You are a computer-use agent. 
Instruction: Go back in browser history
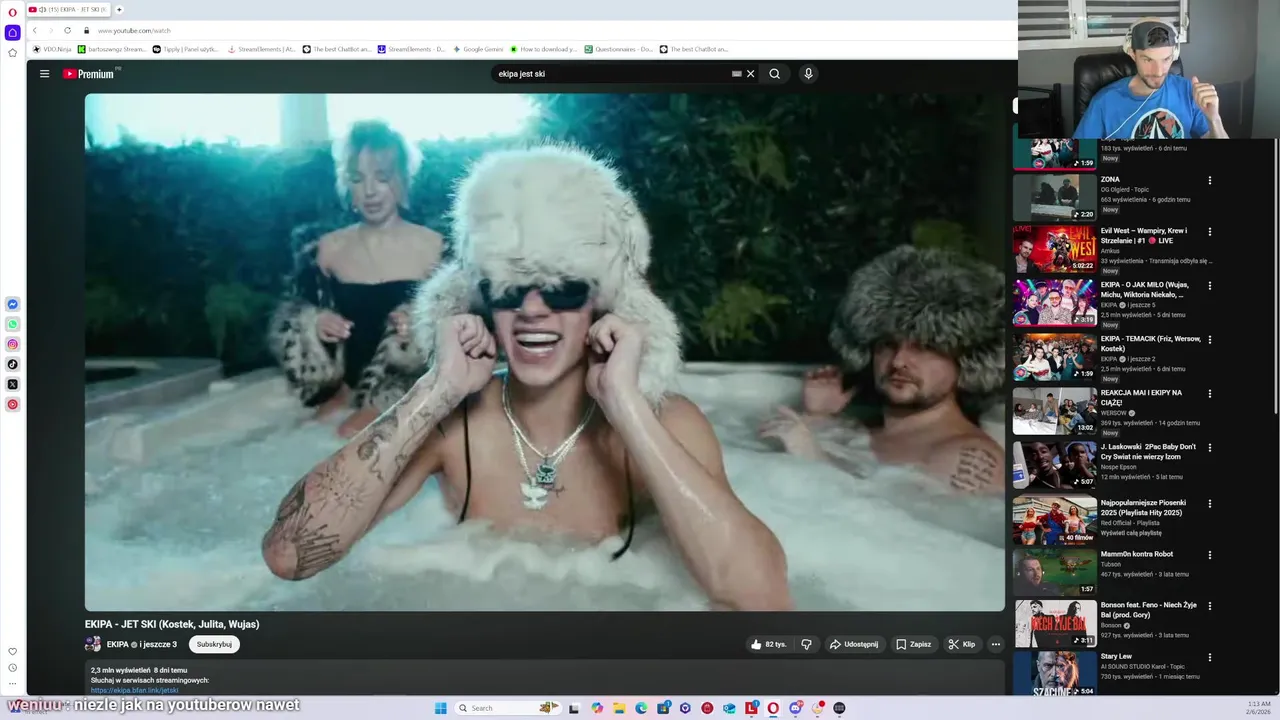[x=34, y=30]
